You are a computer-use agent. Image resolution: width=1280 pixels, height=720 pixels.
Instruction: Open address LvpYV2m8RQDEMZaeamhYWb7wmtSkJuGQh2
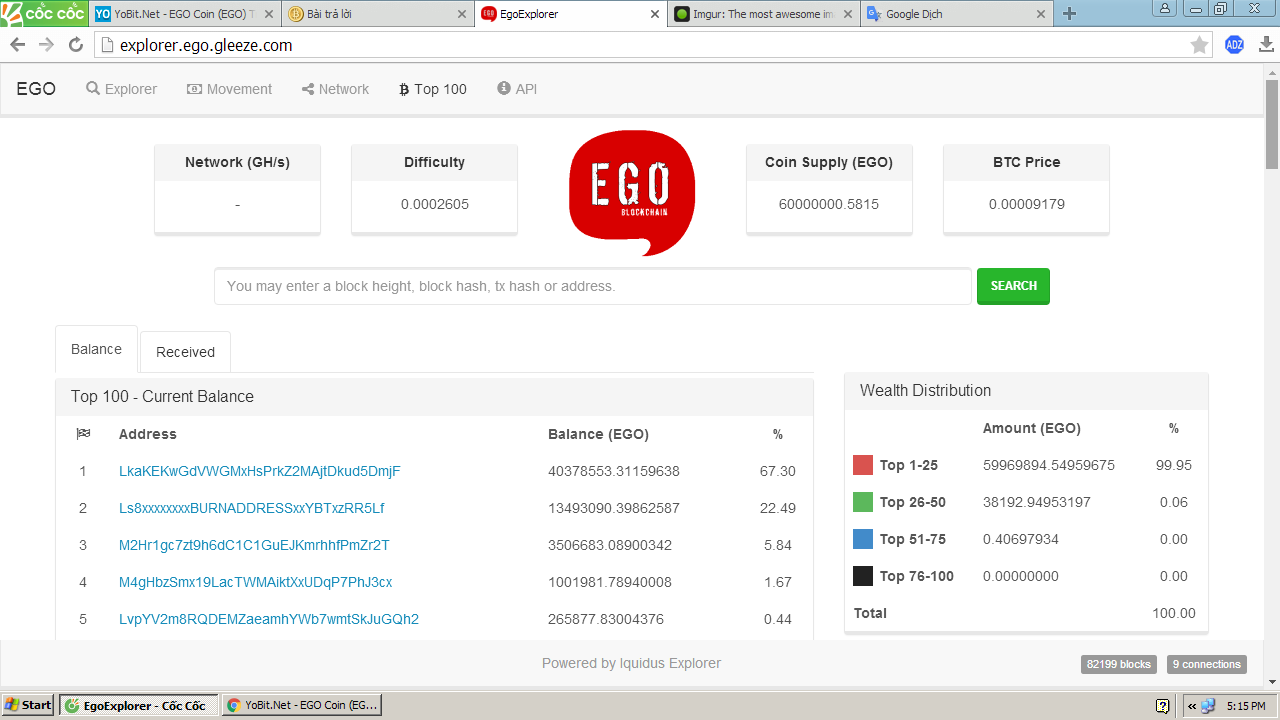pos(268,619)
